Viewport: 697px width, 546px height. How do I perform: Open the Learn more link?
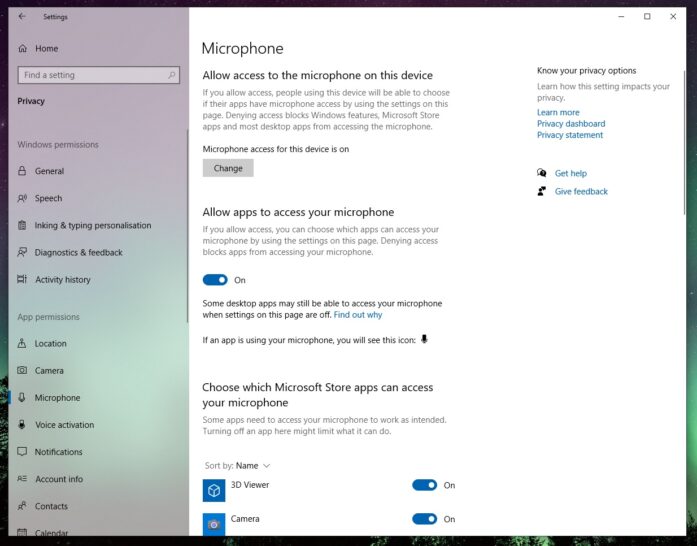coord(558,112)
